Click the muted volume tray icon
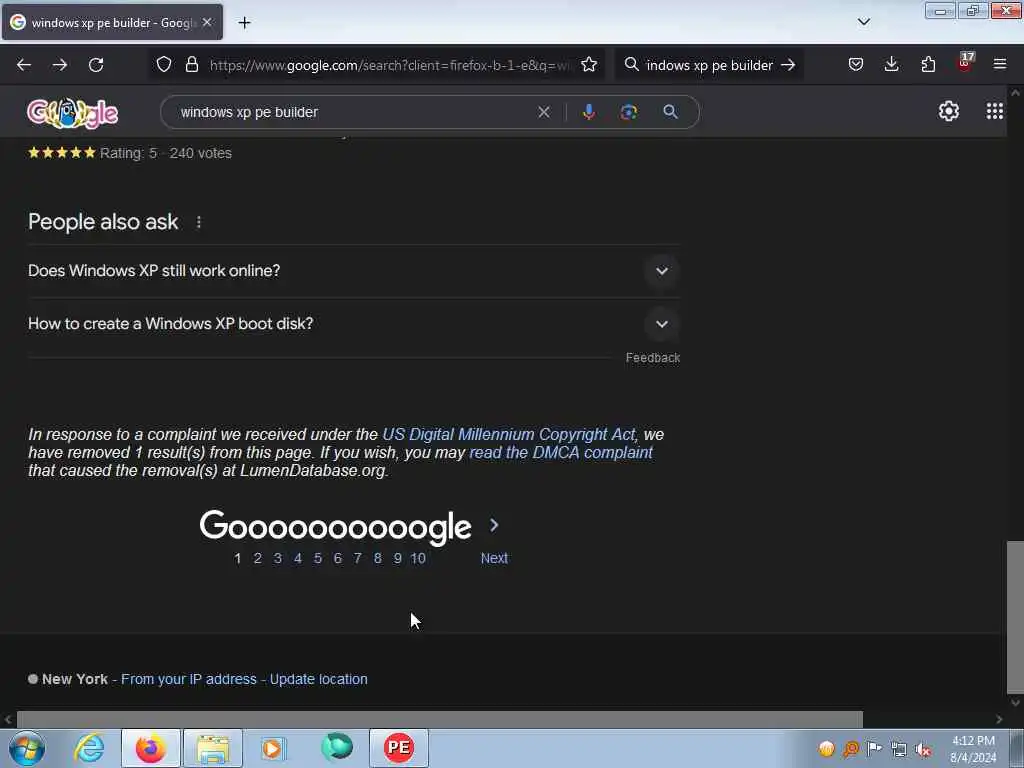The image size is (1024, 768). click(923, 749)
